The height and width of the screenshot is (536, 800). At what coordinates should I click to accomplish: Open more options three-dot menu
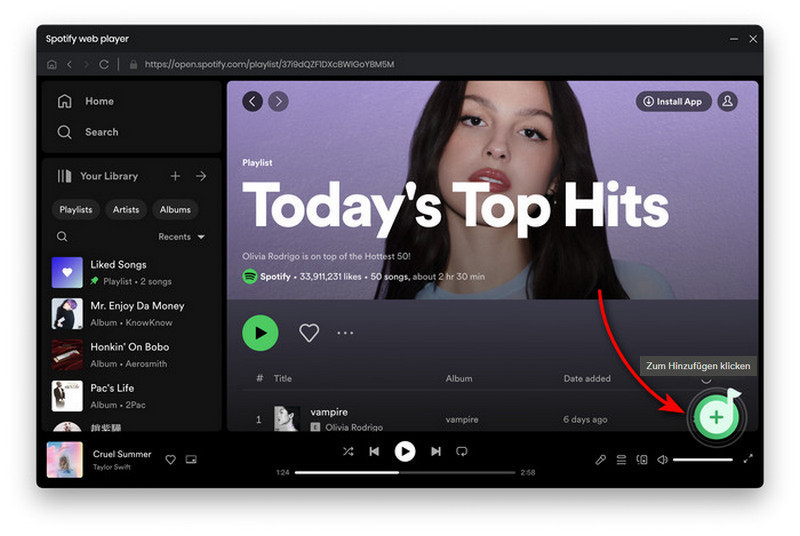point(345,333)
